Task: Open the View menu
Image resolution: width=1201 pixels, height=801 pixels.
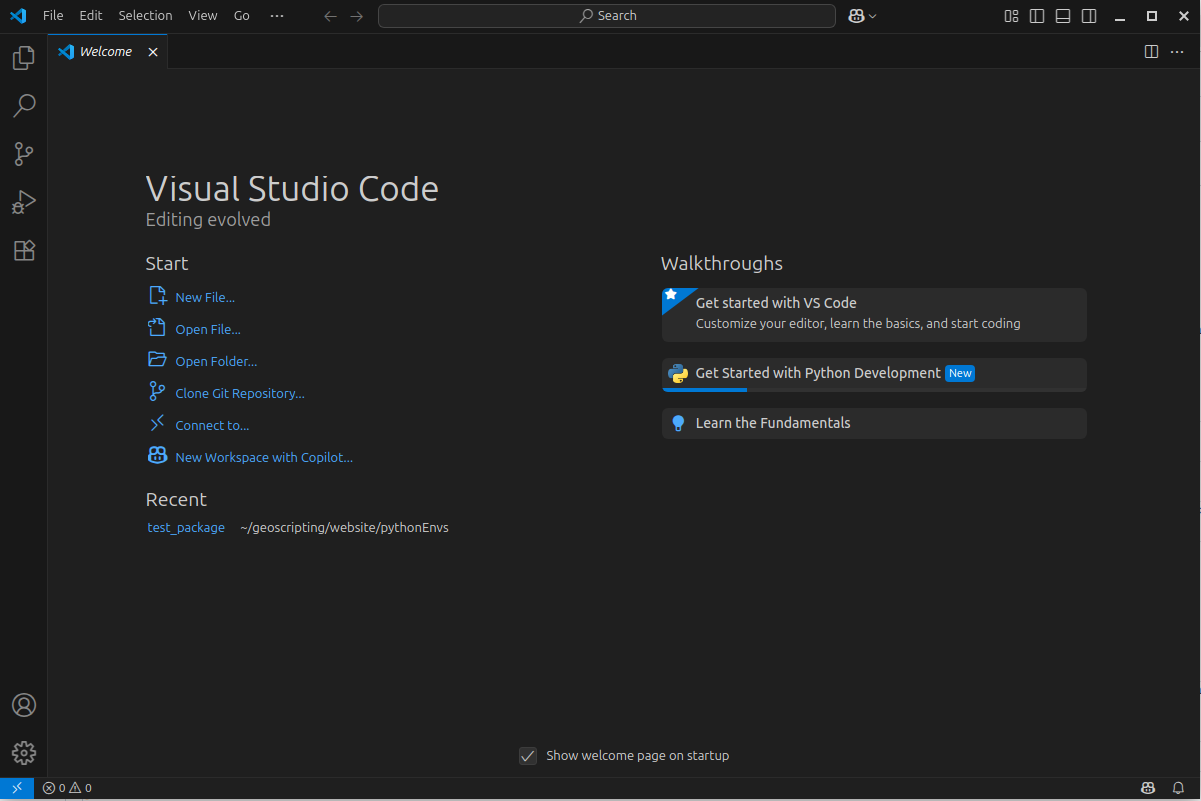Action: coord(203,16)
